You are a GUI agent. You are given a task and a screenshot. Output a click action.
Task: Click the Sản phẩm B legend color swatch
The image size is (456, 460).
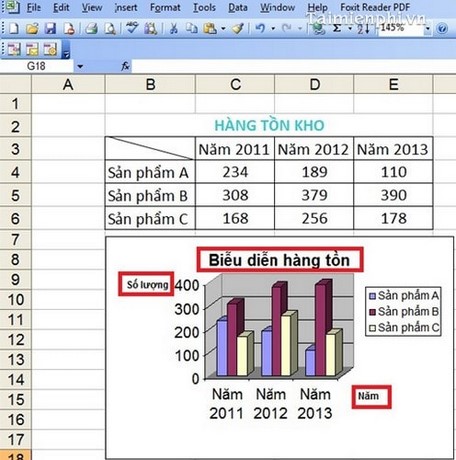click(373, 312)
